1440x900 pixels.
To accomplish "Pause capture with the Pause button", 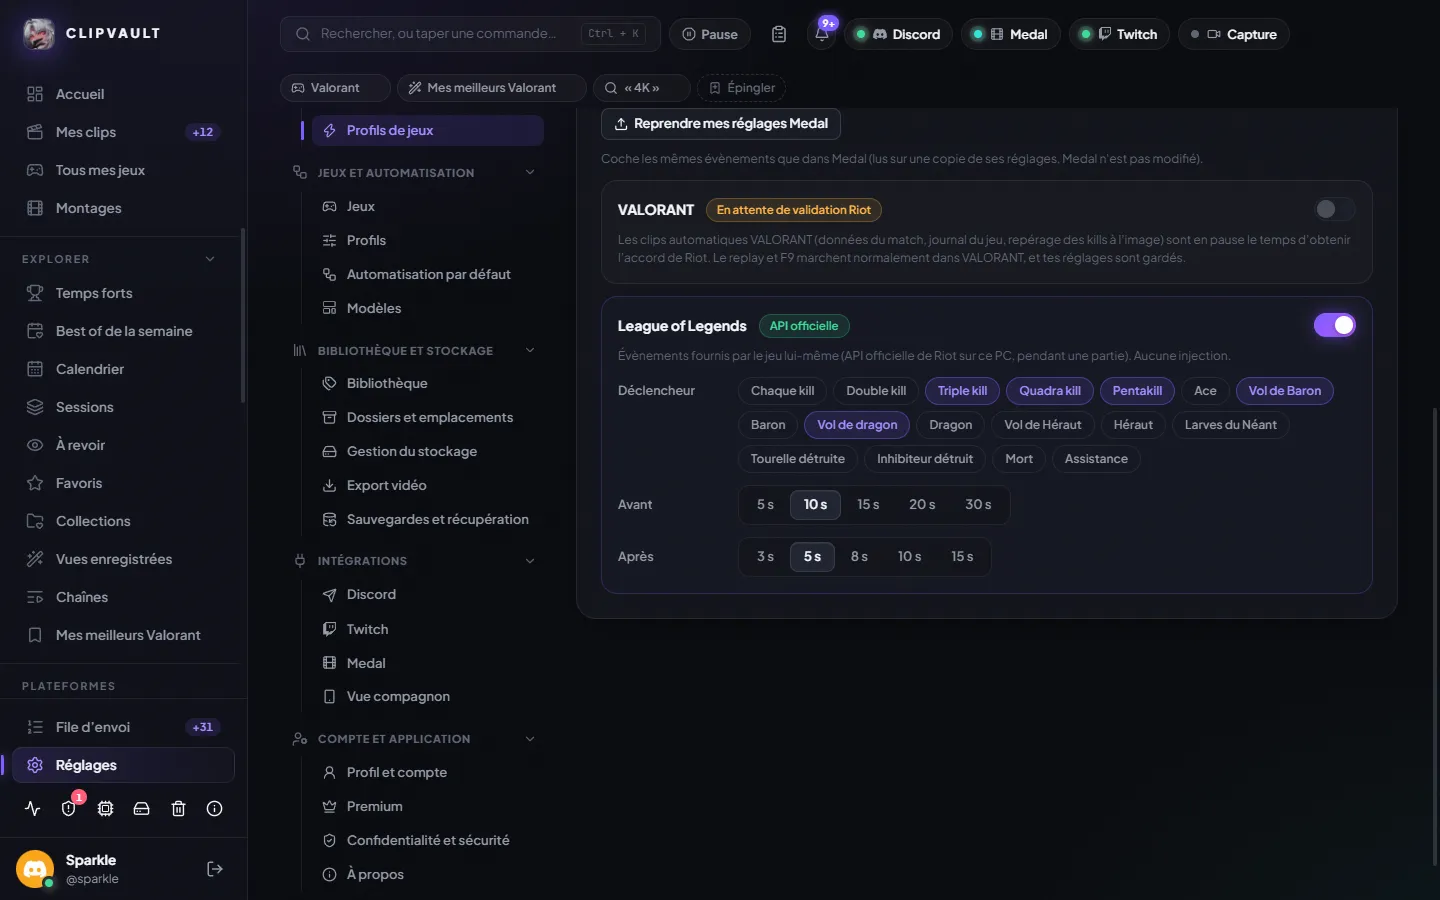I will [x=710, y=34].
